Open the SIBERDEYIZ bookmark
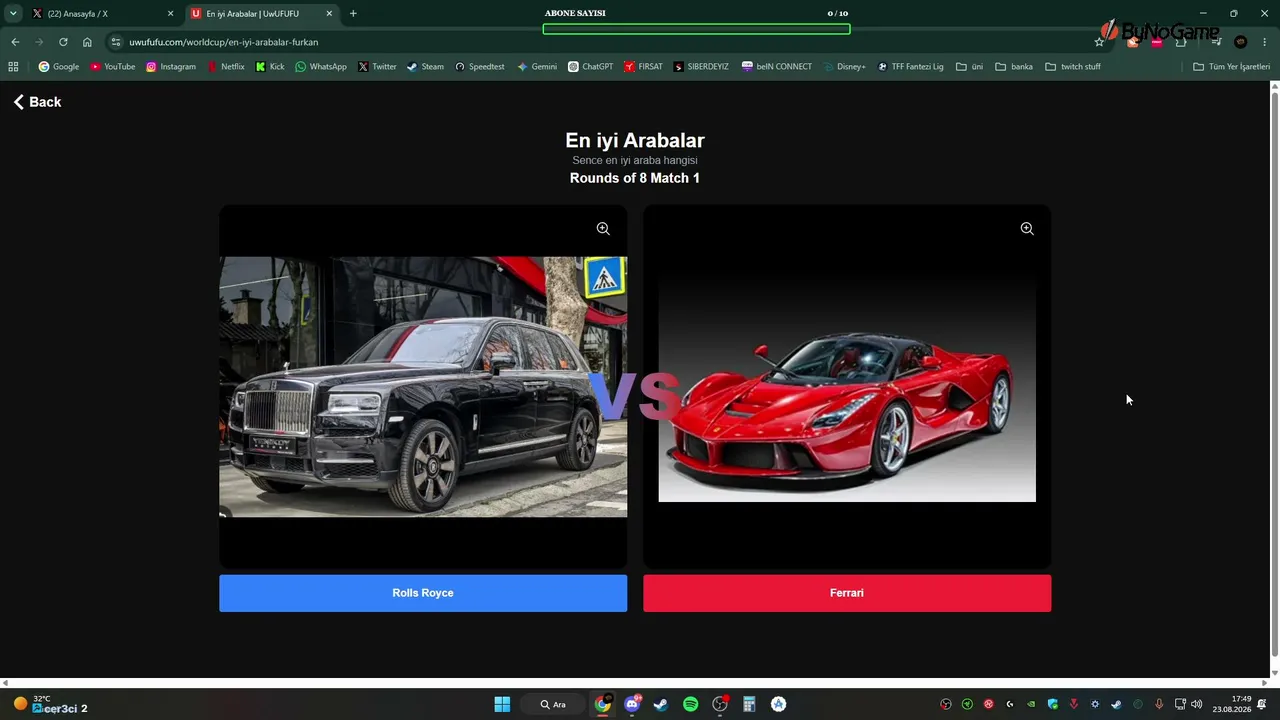Image resolution: width=1280 pixels, height=720 pixels. pos(702,67)
